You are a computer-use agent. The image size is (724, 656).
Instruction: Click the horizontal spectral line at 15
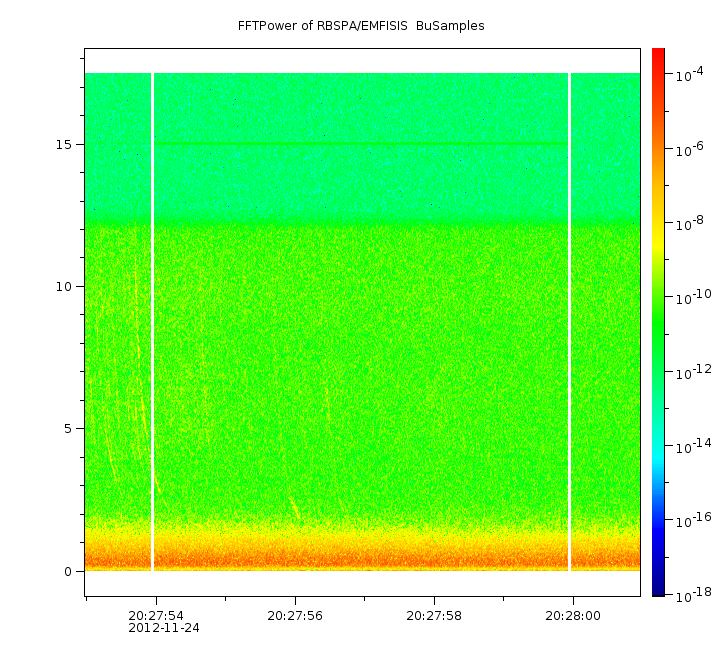[360, 144]
